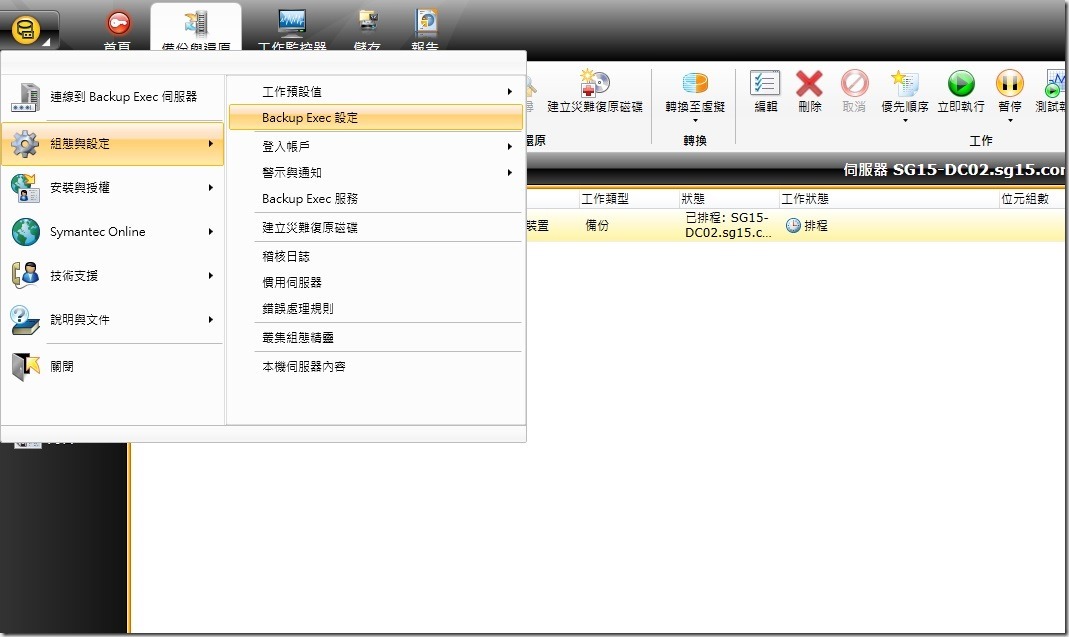Open the 優先順序 dropdown arrow

coord(905,121)
